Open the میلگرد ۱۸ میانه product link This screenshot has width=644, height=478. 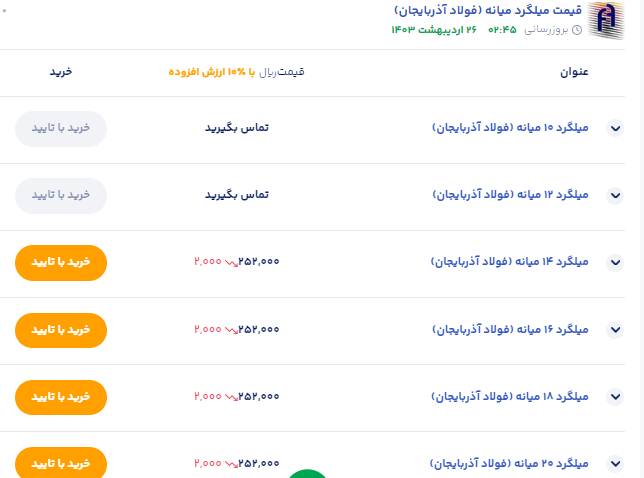(x=510, y=396)
